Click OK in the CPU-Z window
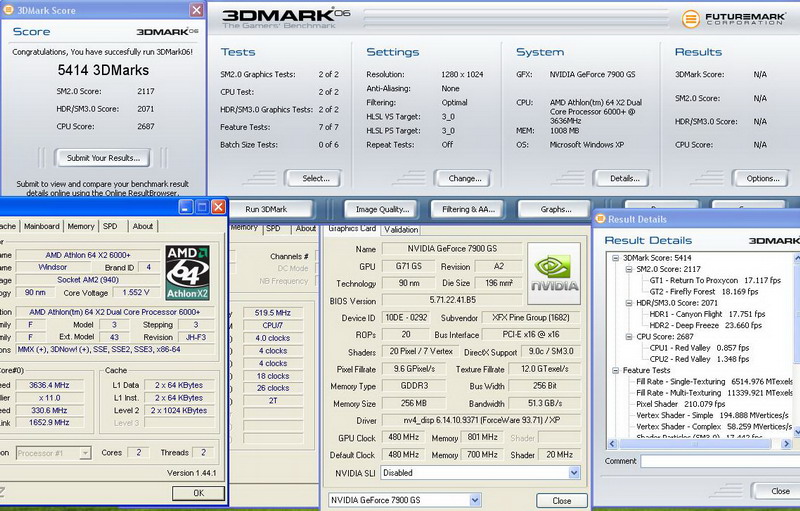The height and width of the screenshot is (511, 800). coord(198,493)
